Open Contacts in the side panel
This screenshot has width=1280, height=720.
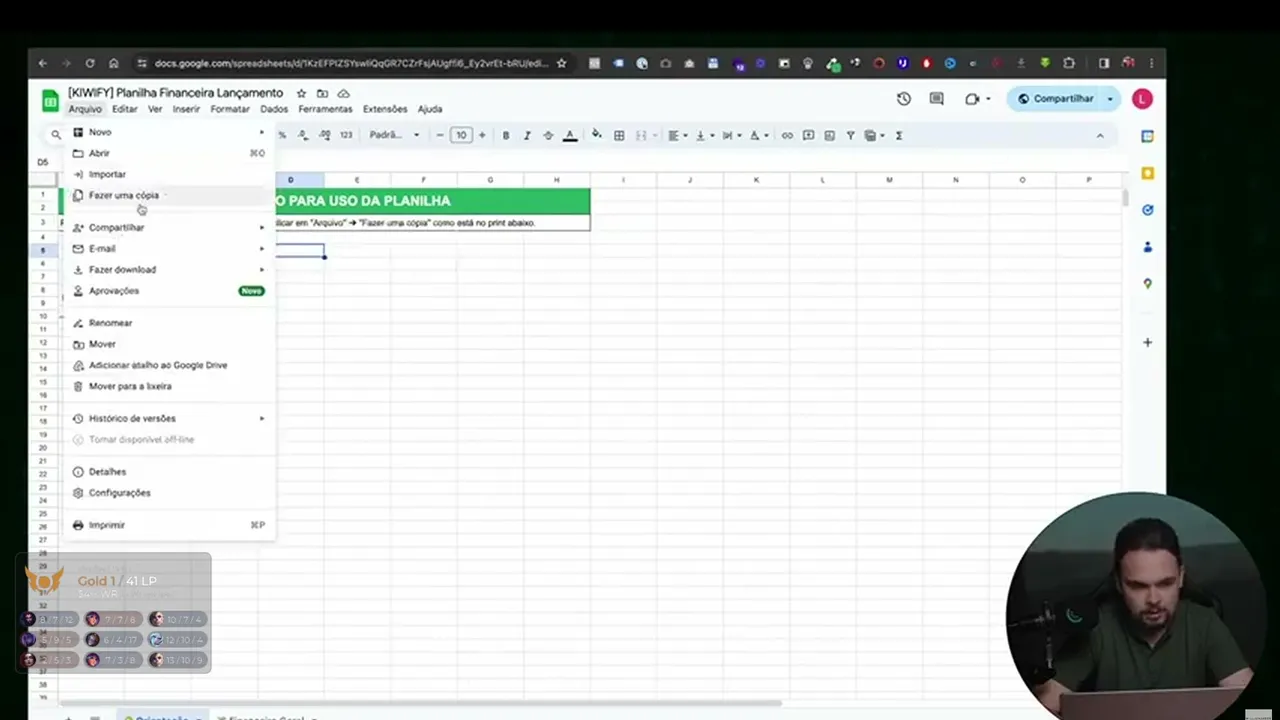[1147, 247]
